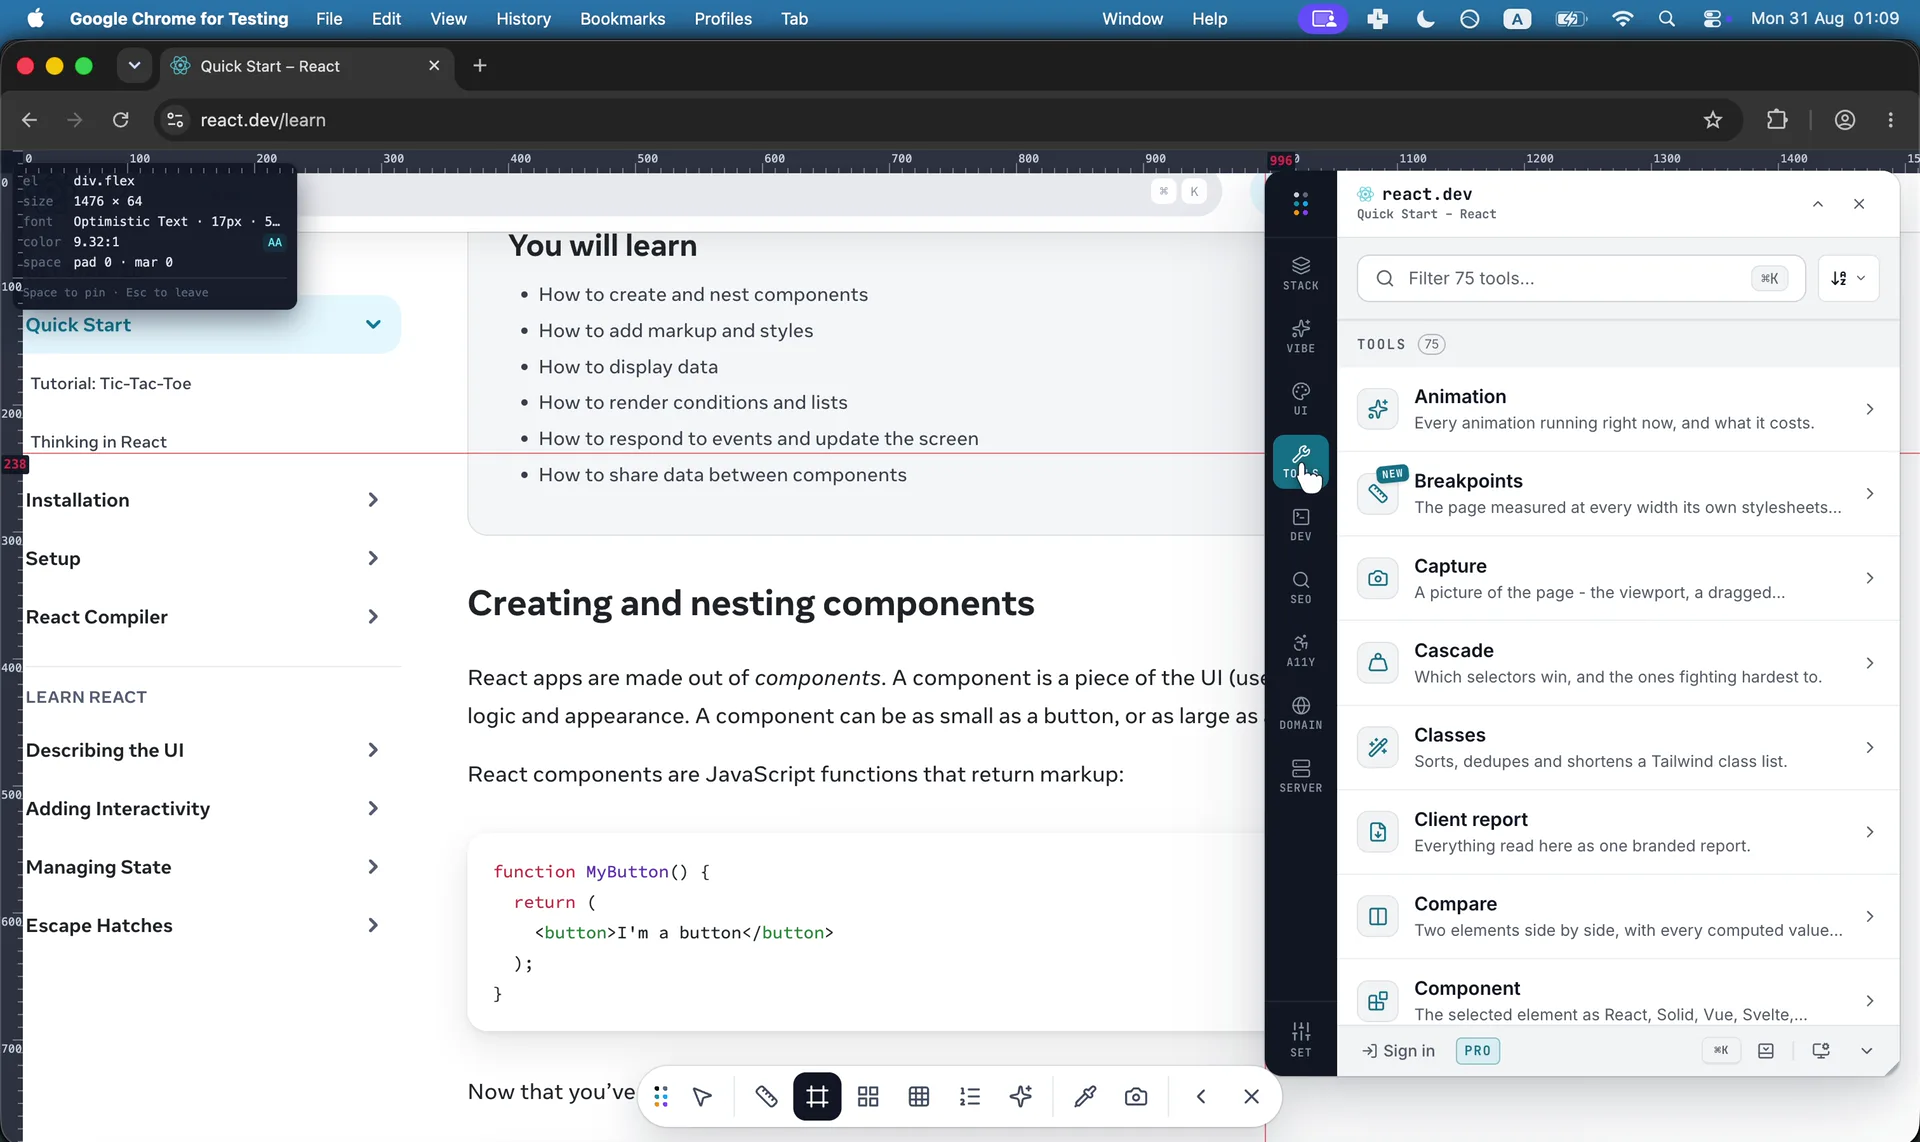Open the Server section in the sidebar
This screenshot has width=1920, height=1142.
tap(1300, 777)
